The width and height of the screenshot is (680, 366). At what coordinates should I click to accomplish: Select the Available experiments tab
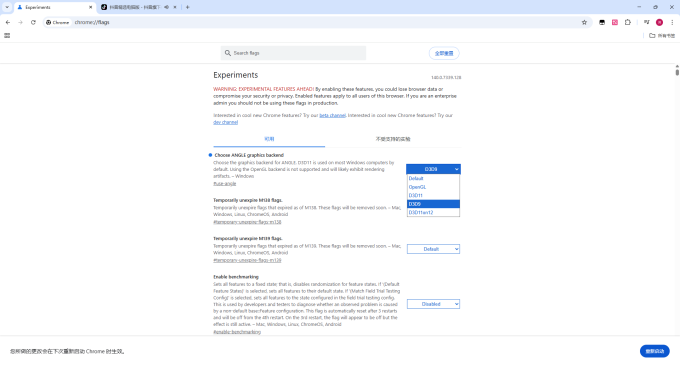point(269,139)
